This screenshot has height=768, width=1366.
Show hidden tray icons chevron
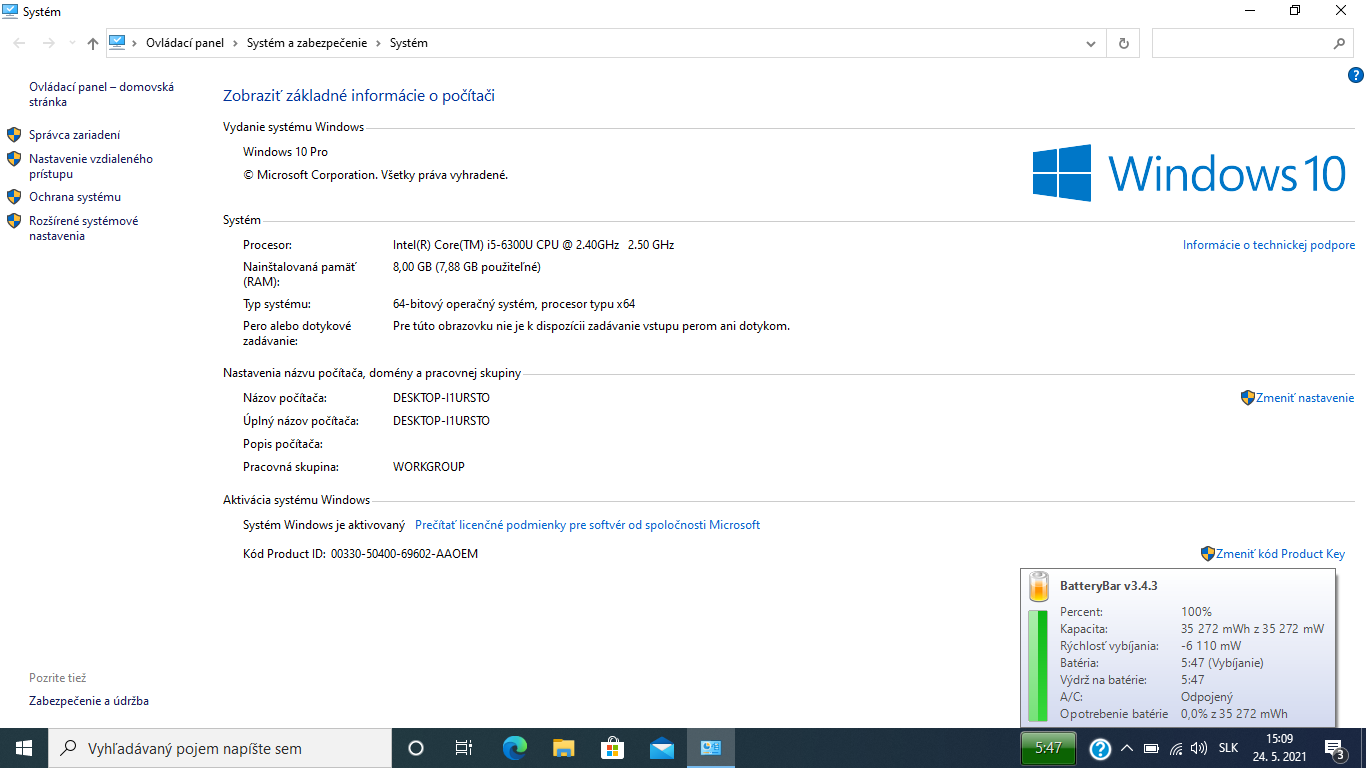(x=1127, y=748)
